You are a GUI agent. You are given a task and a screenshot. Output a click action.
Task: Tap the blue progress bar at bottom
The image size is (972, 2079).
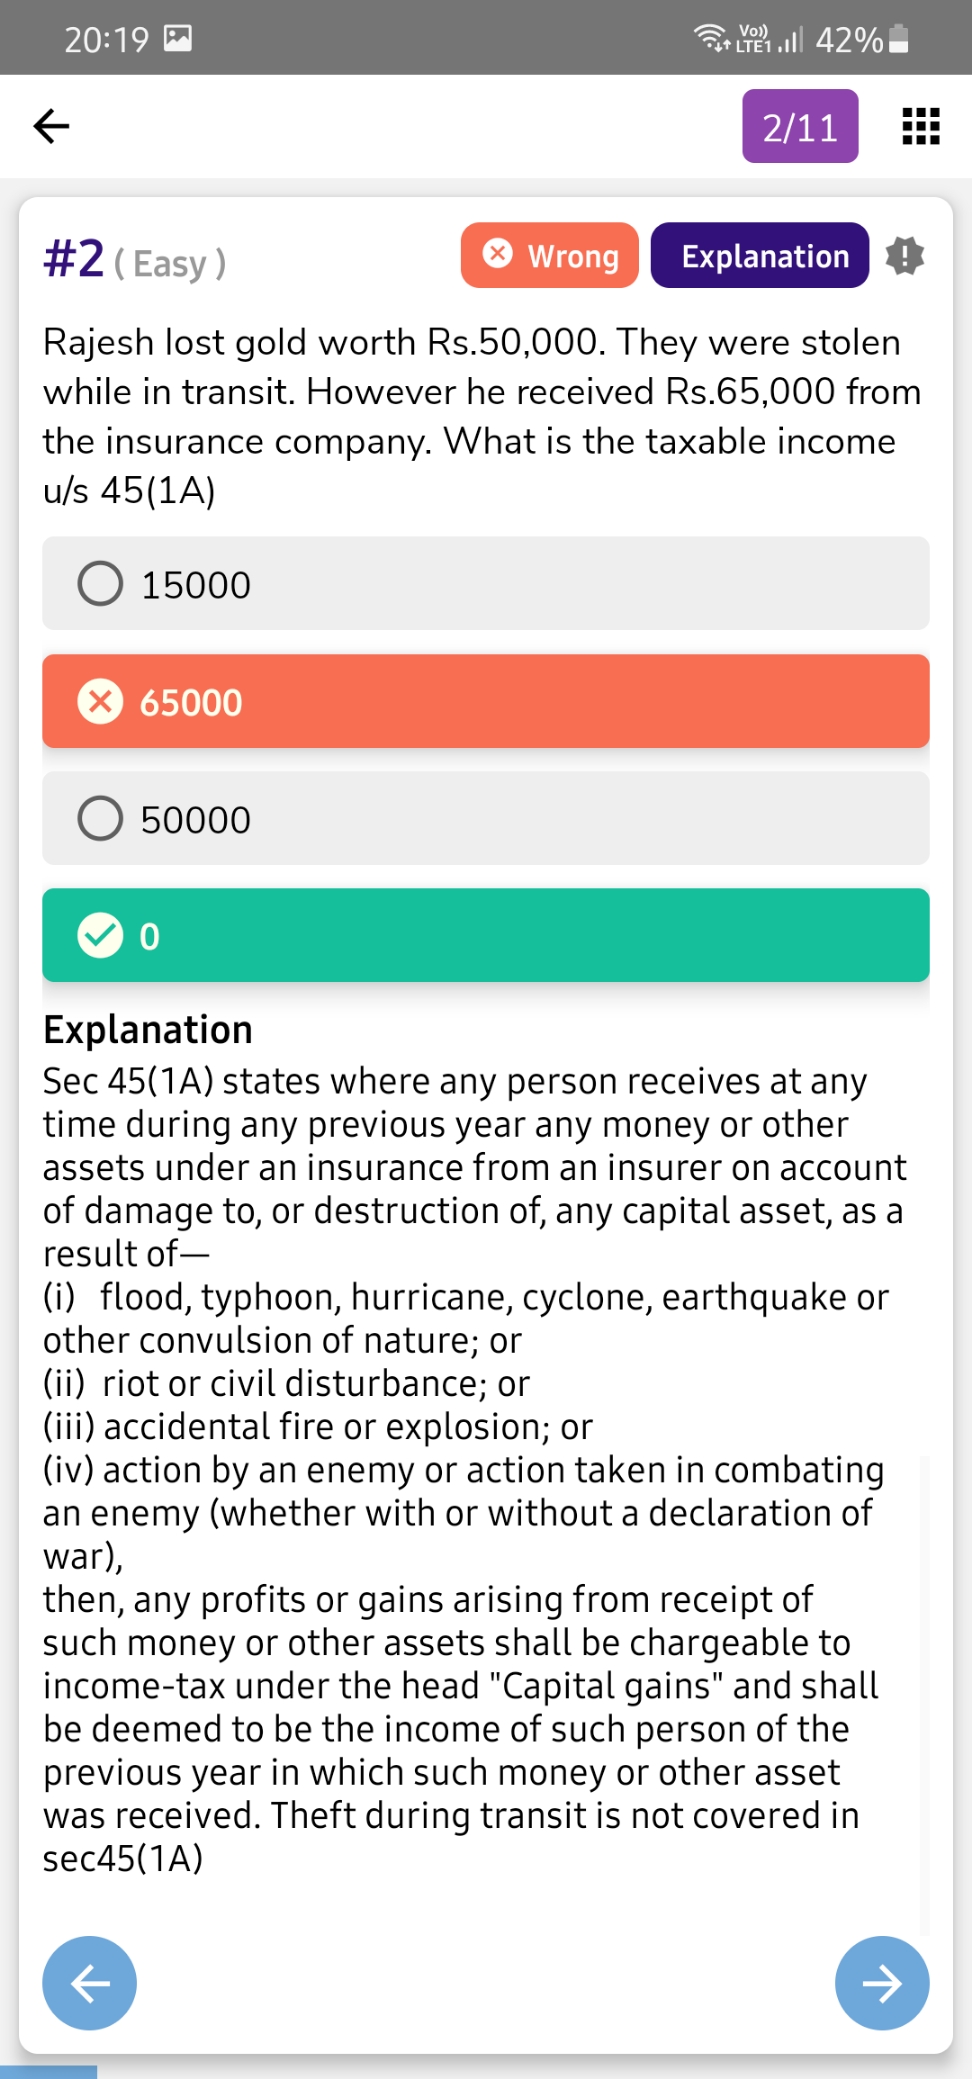click(x=48, y=2071)
